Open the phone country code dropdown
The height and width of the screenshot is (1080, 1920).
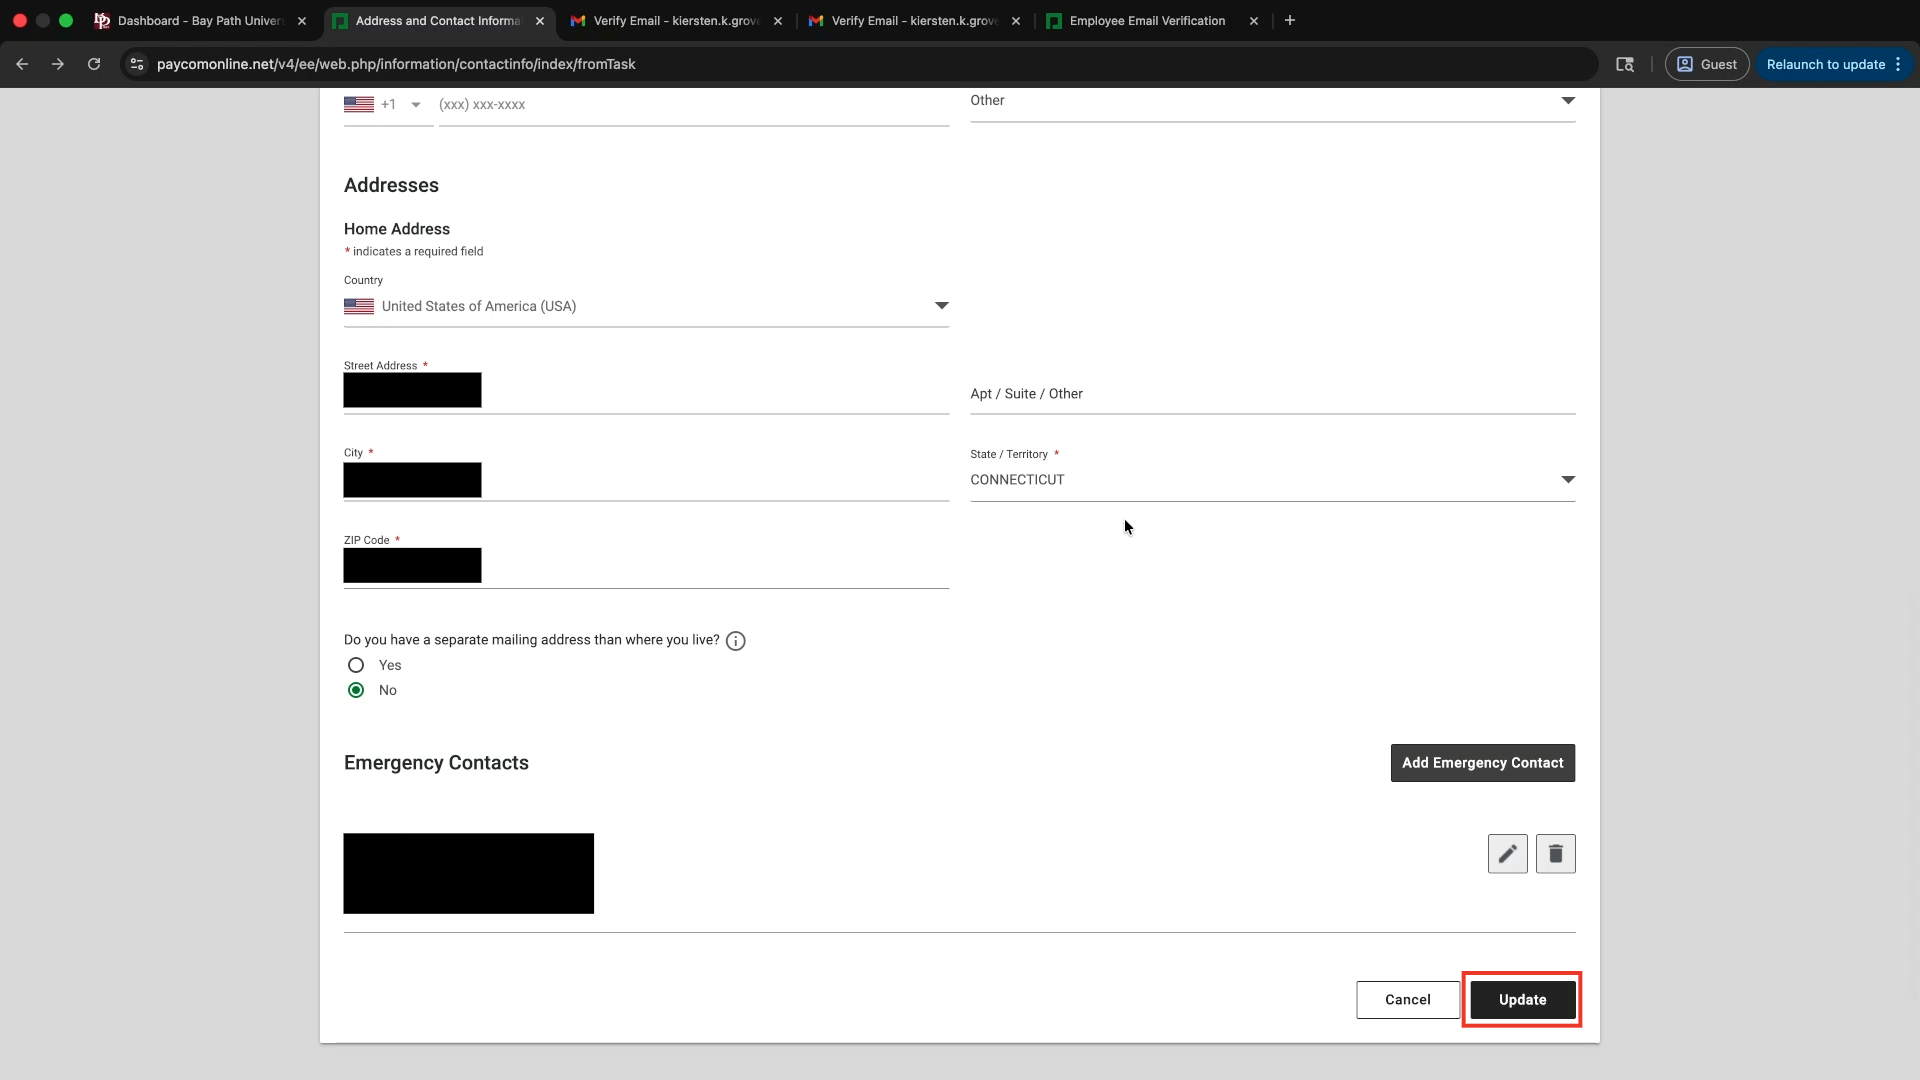point(415,105)
